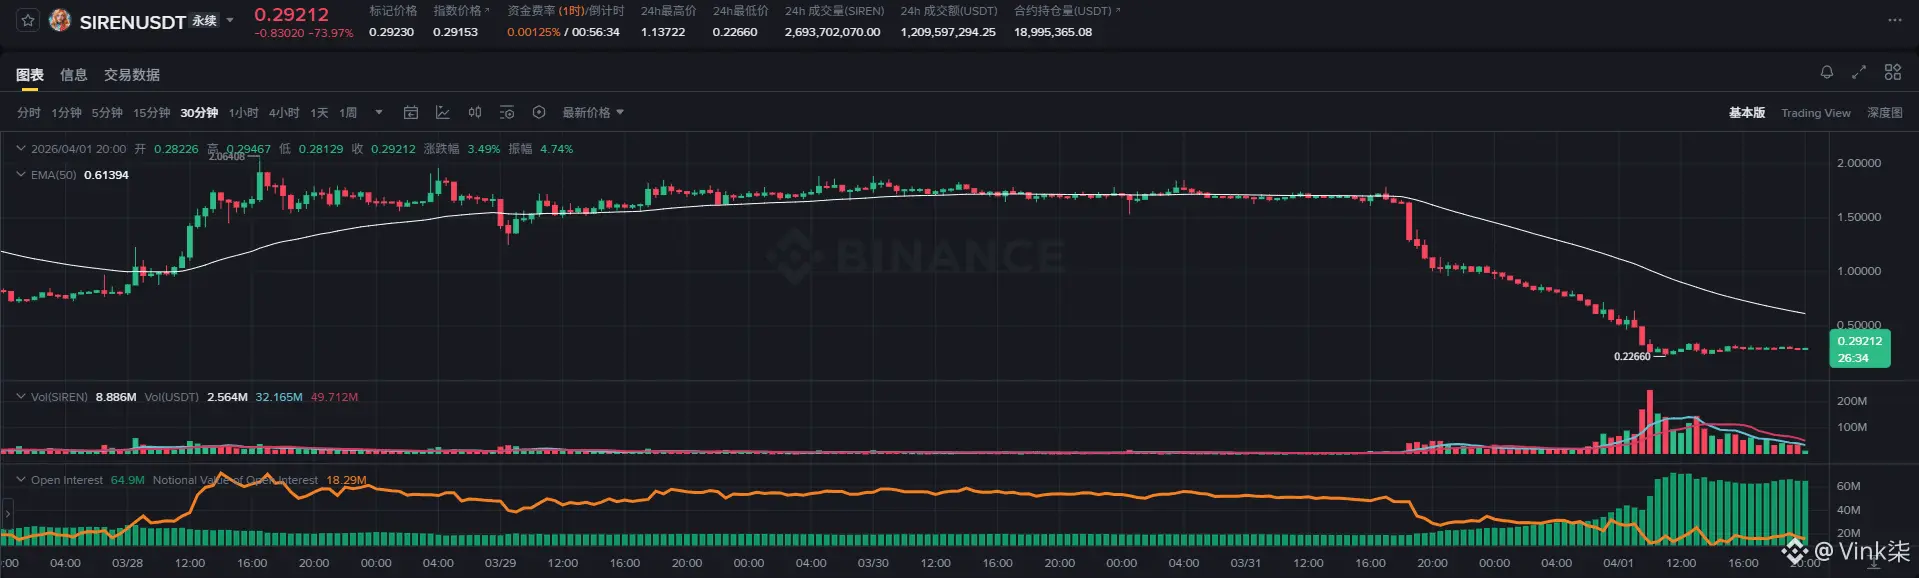
Task: Collapse the EMA(50) indicator legend chevron
Action: (x=21, y=174)
